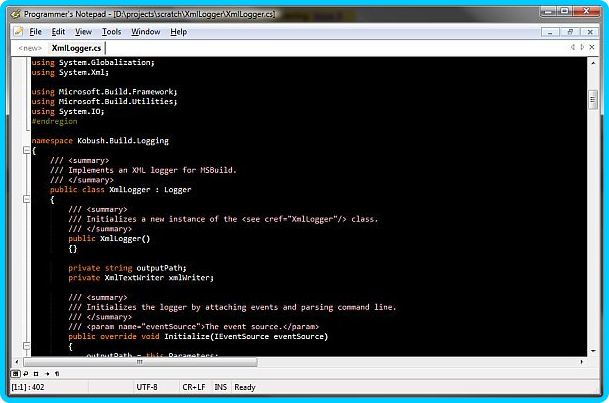Click vertical scrollbar up arrow
This screenshot has height=403, width=609.
(593, 63)
